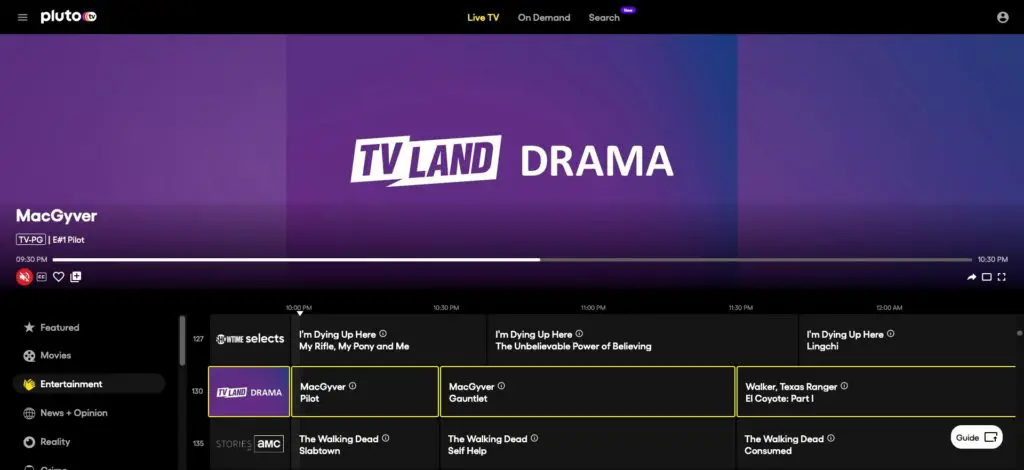
Task: Open the user account profile icon
Action: click(x=1002, y=18)
